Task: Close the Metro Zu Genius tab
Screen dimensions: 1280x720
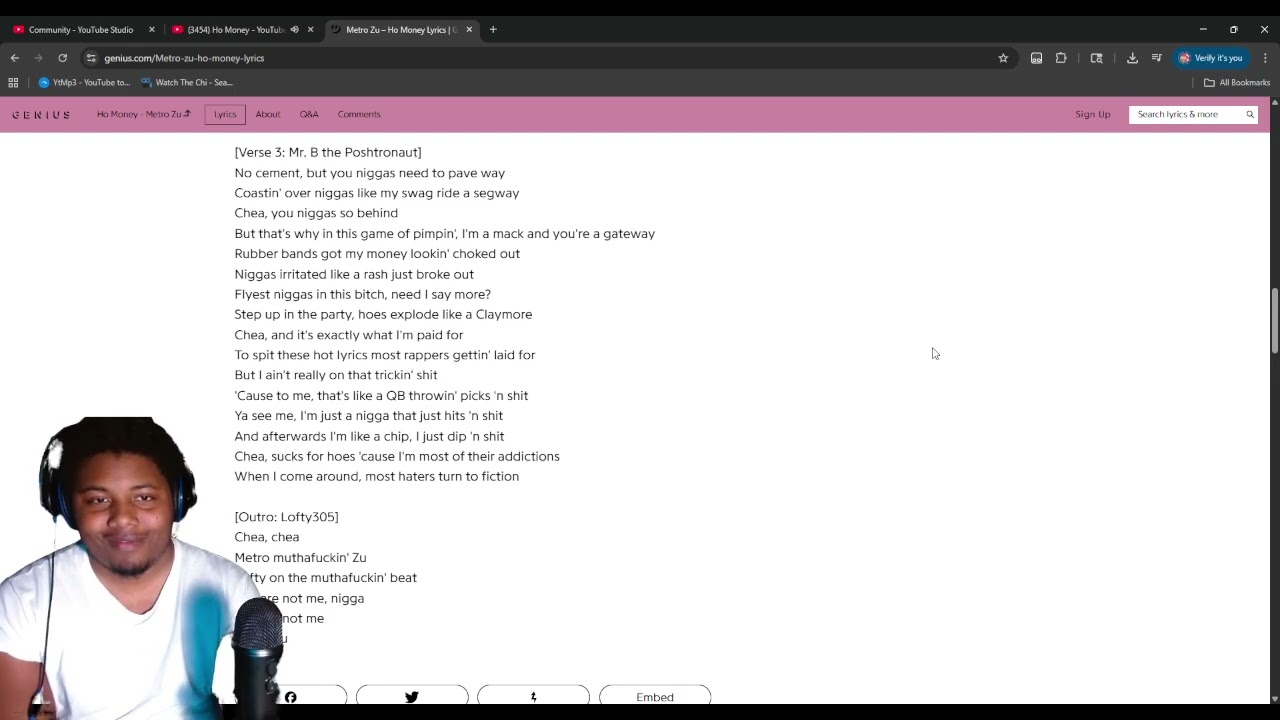Action: [x=469, y=29]
